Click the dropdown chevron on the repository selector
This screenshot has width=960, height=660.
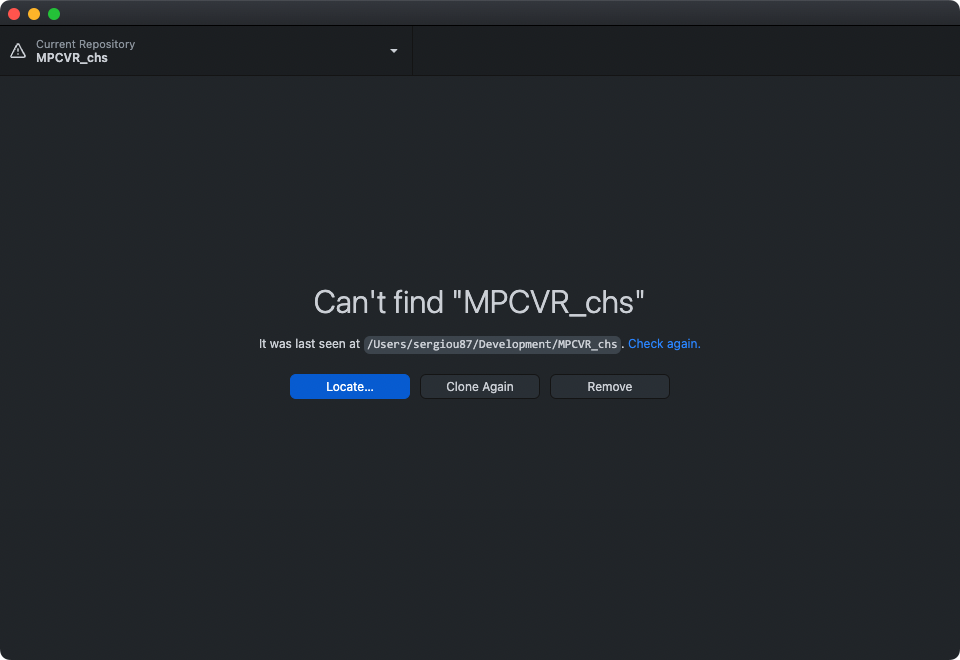pyautogui.click(x=392, y=50)
